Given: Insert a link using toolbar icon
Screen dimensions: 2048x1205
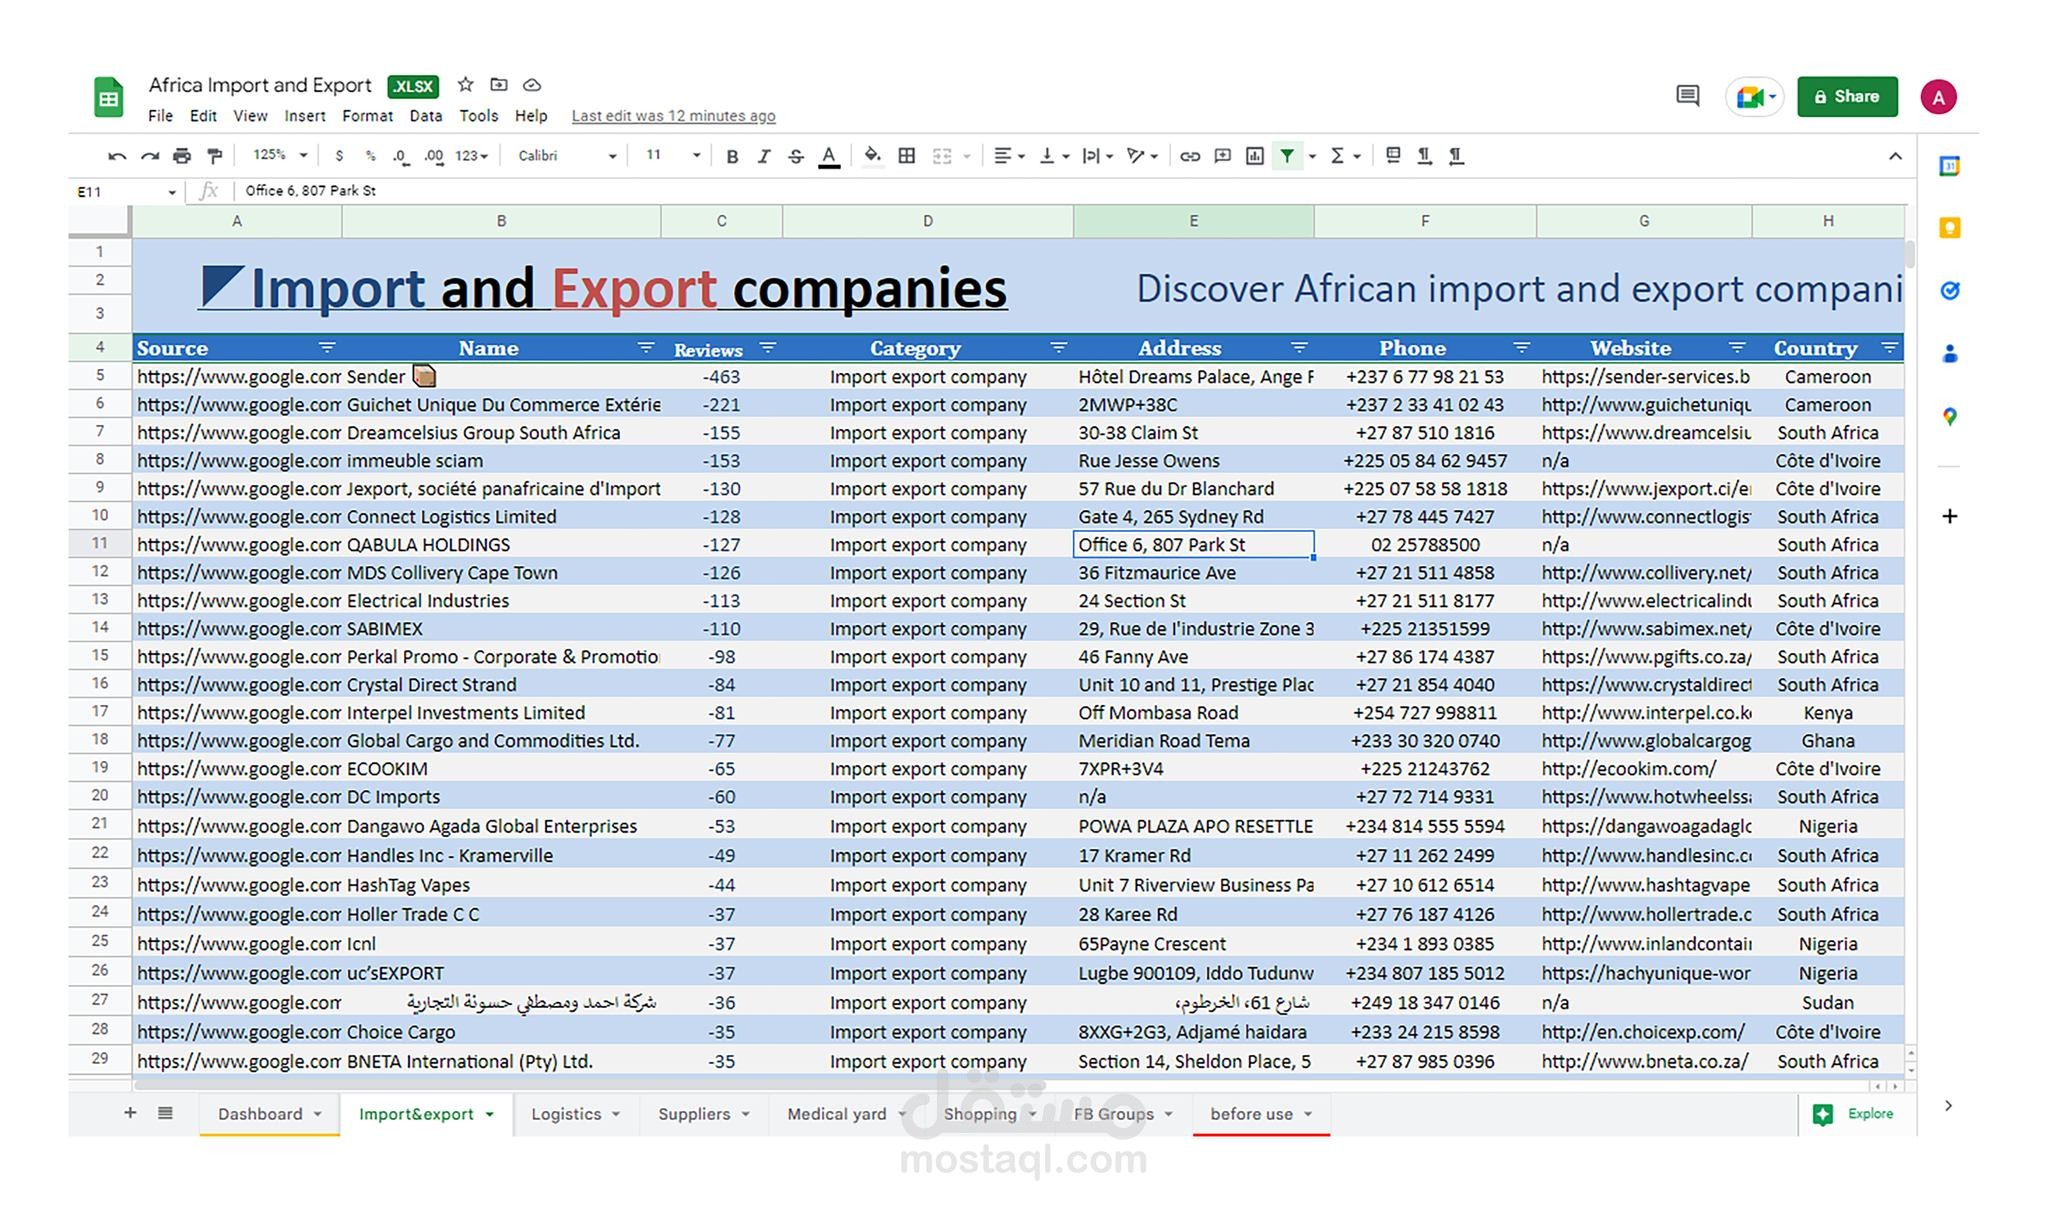Looking at the screenshot, I should 1189,156.
